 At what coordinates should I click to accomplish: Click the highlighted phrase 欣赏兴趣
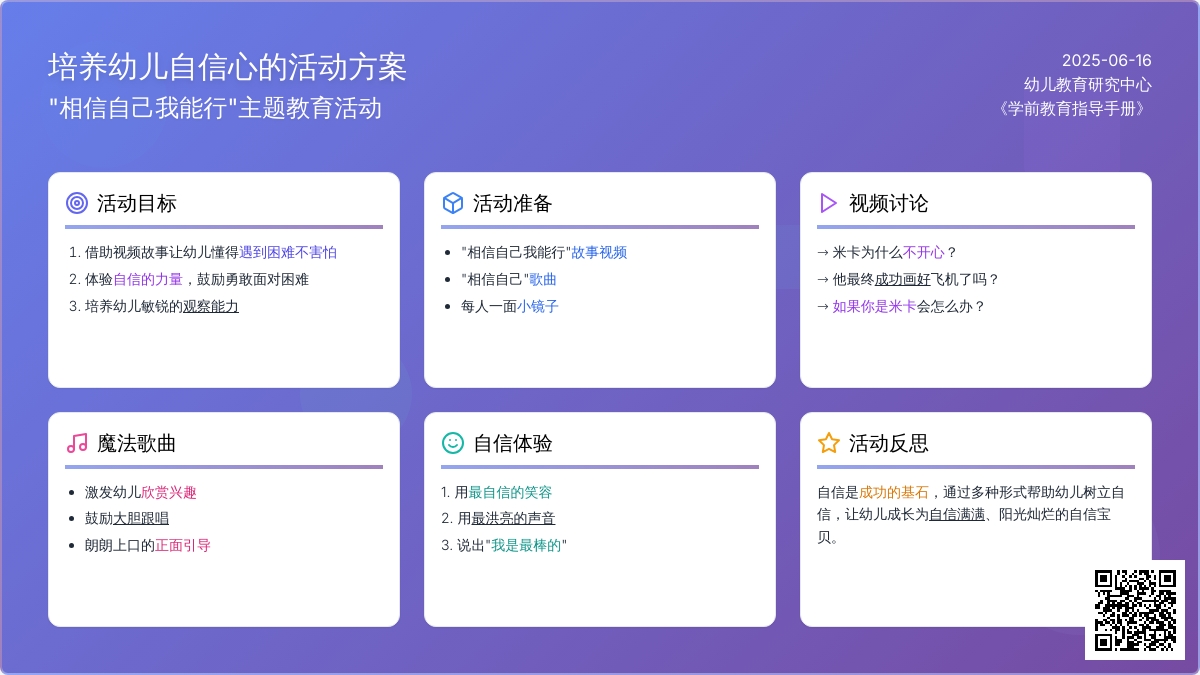[169, 492]
